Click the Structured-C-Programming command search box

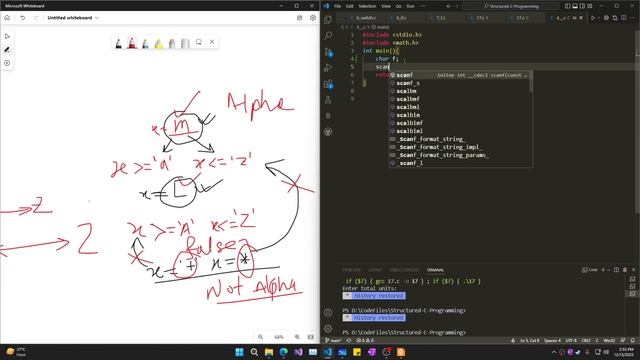point(511,6)
